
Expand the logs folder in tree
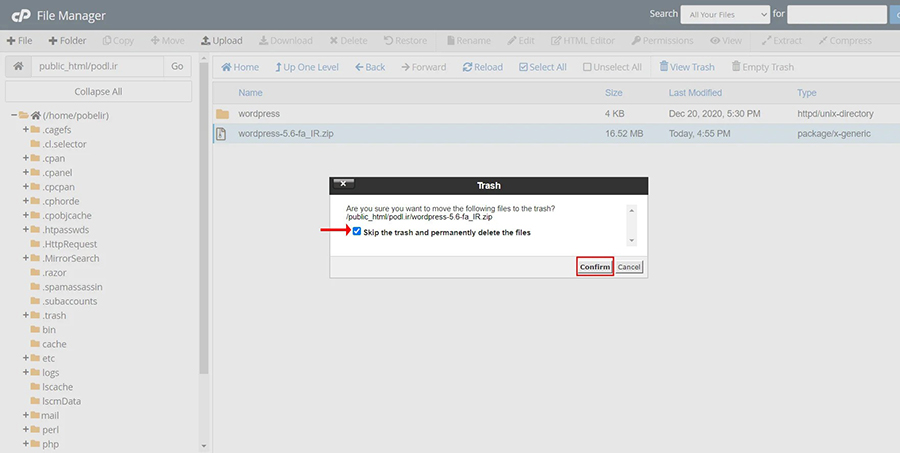coord(26,372)
